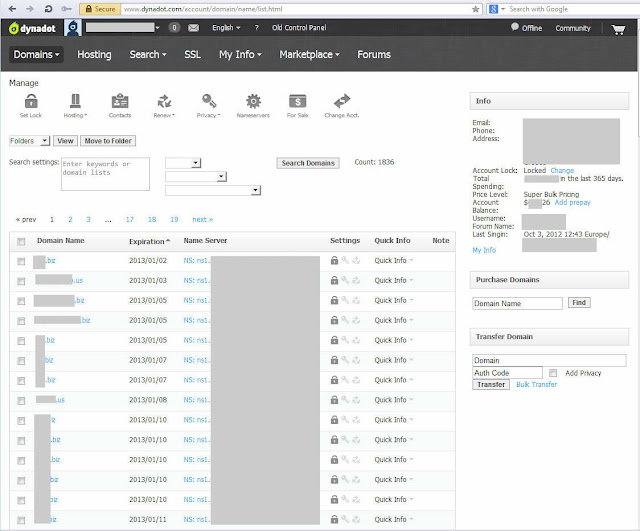Click the Search Domains button

point(308,163)
